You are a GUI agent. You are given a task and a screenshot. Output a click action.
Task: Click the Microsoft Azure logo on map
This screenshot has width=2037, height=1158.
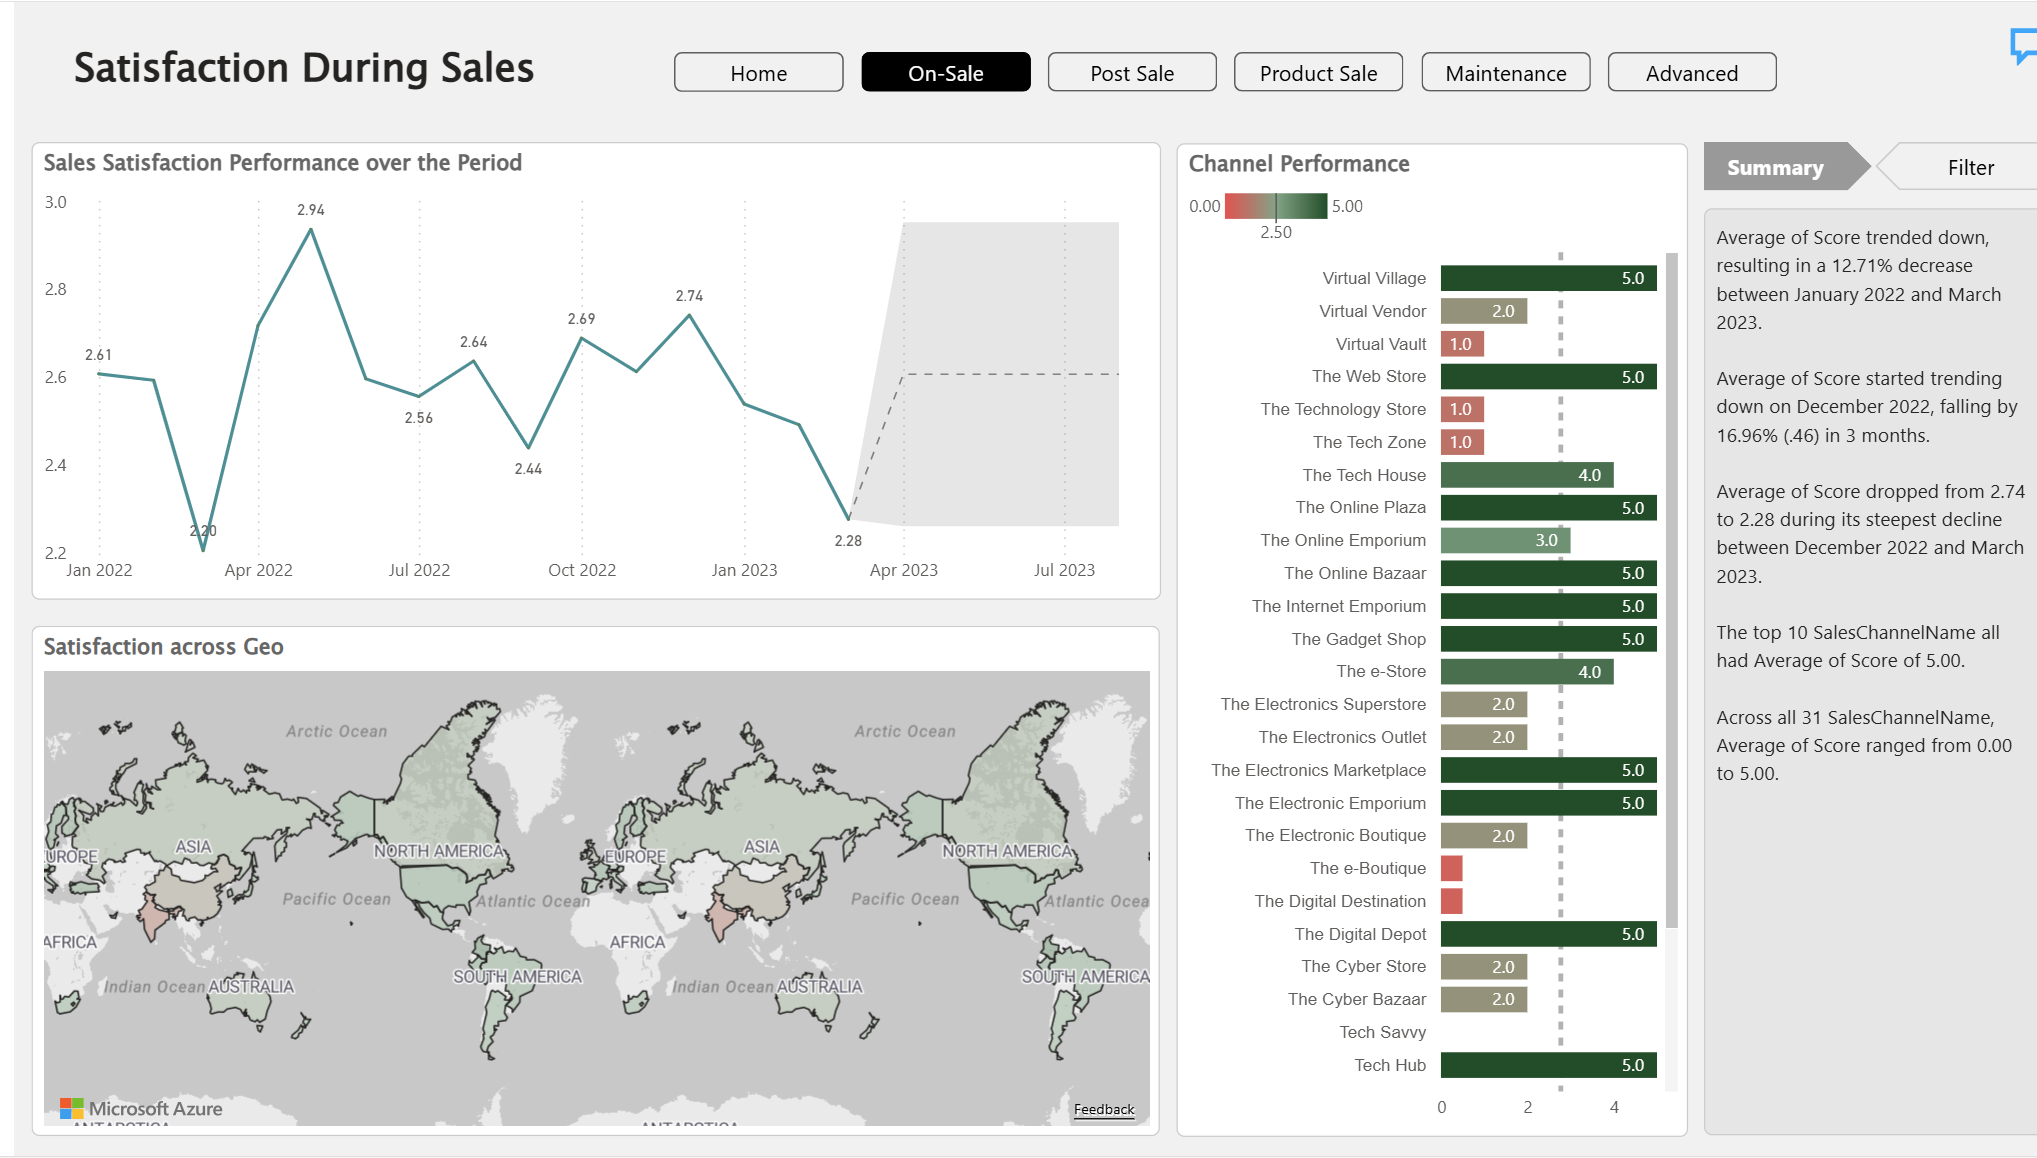click(141, 1108)
